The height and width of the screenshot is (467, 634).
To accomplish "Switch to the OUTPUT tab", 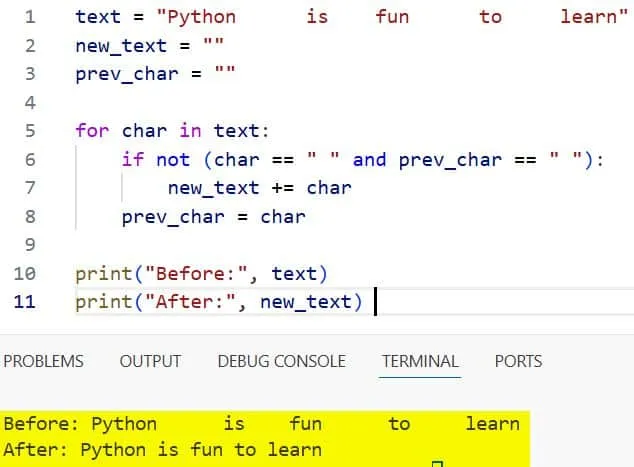I will [x=150, y=361].
